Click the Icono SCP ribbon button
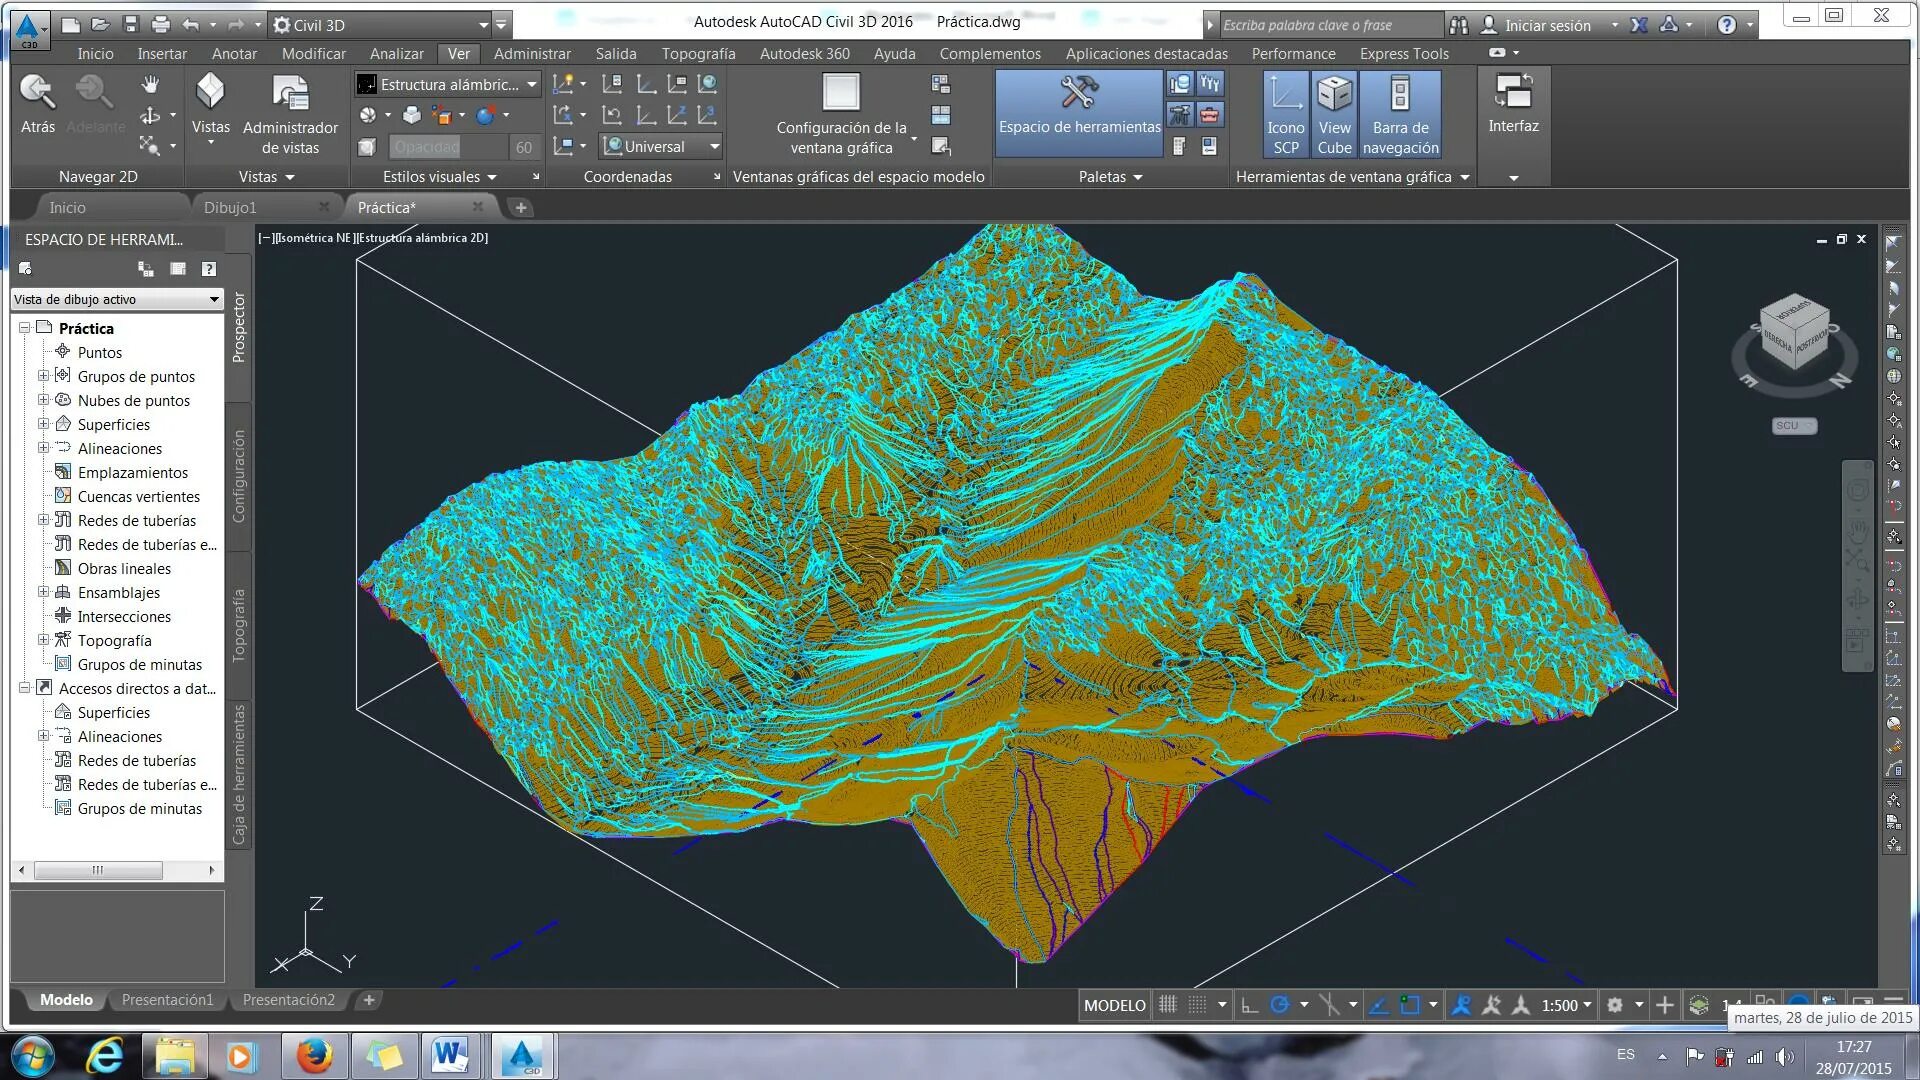The image size is (1920, 1080). pyautogui.click(x=1285, y=113)
